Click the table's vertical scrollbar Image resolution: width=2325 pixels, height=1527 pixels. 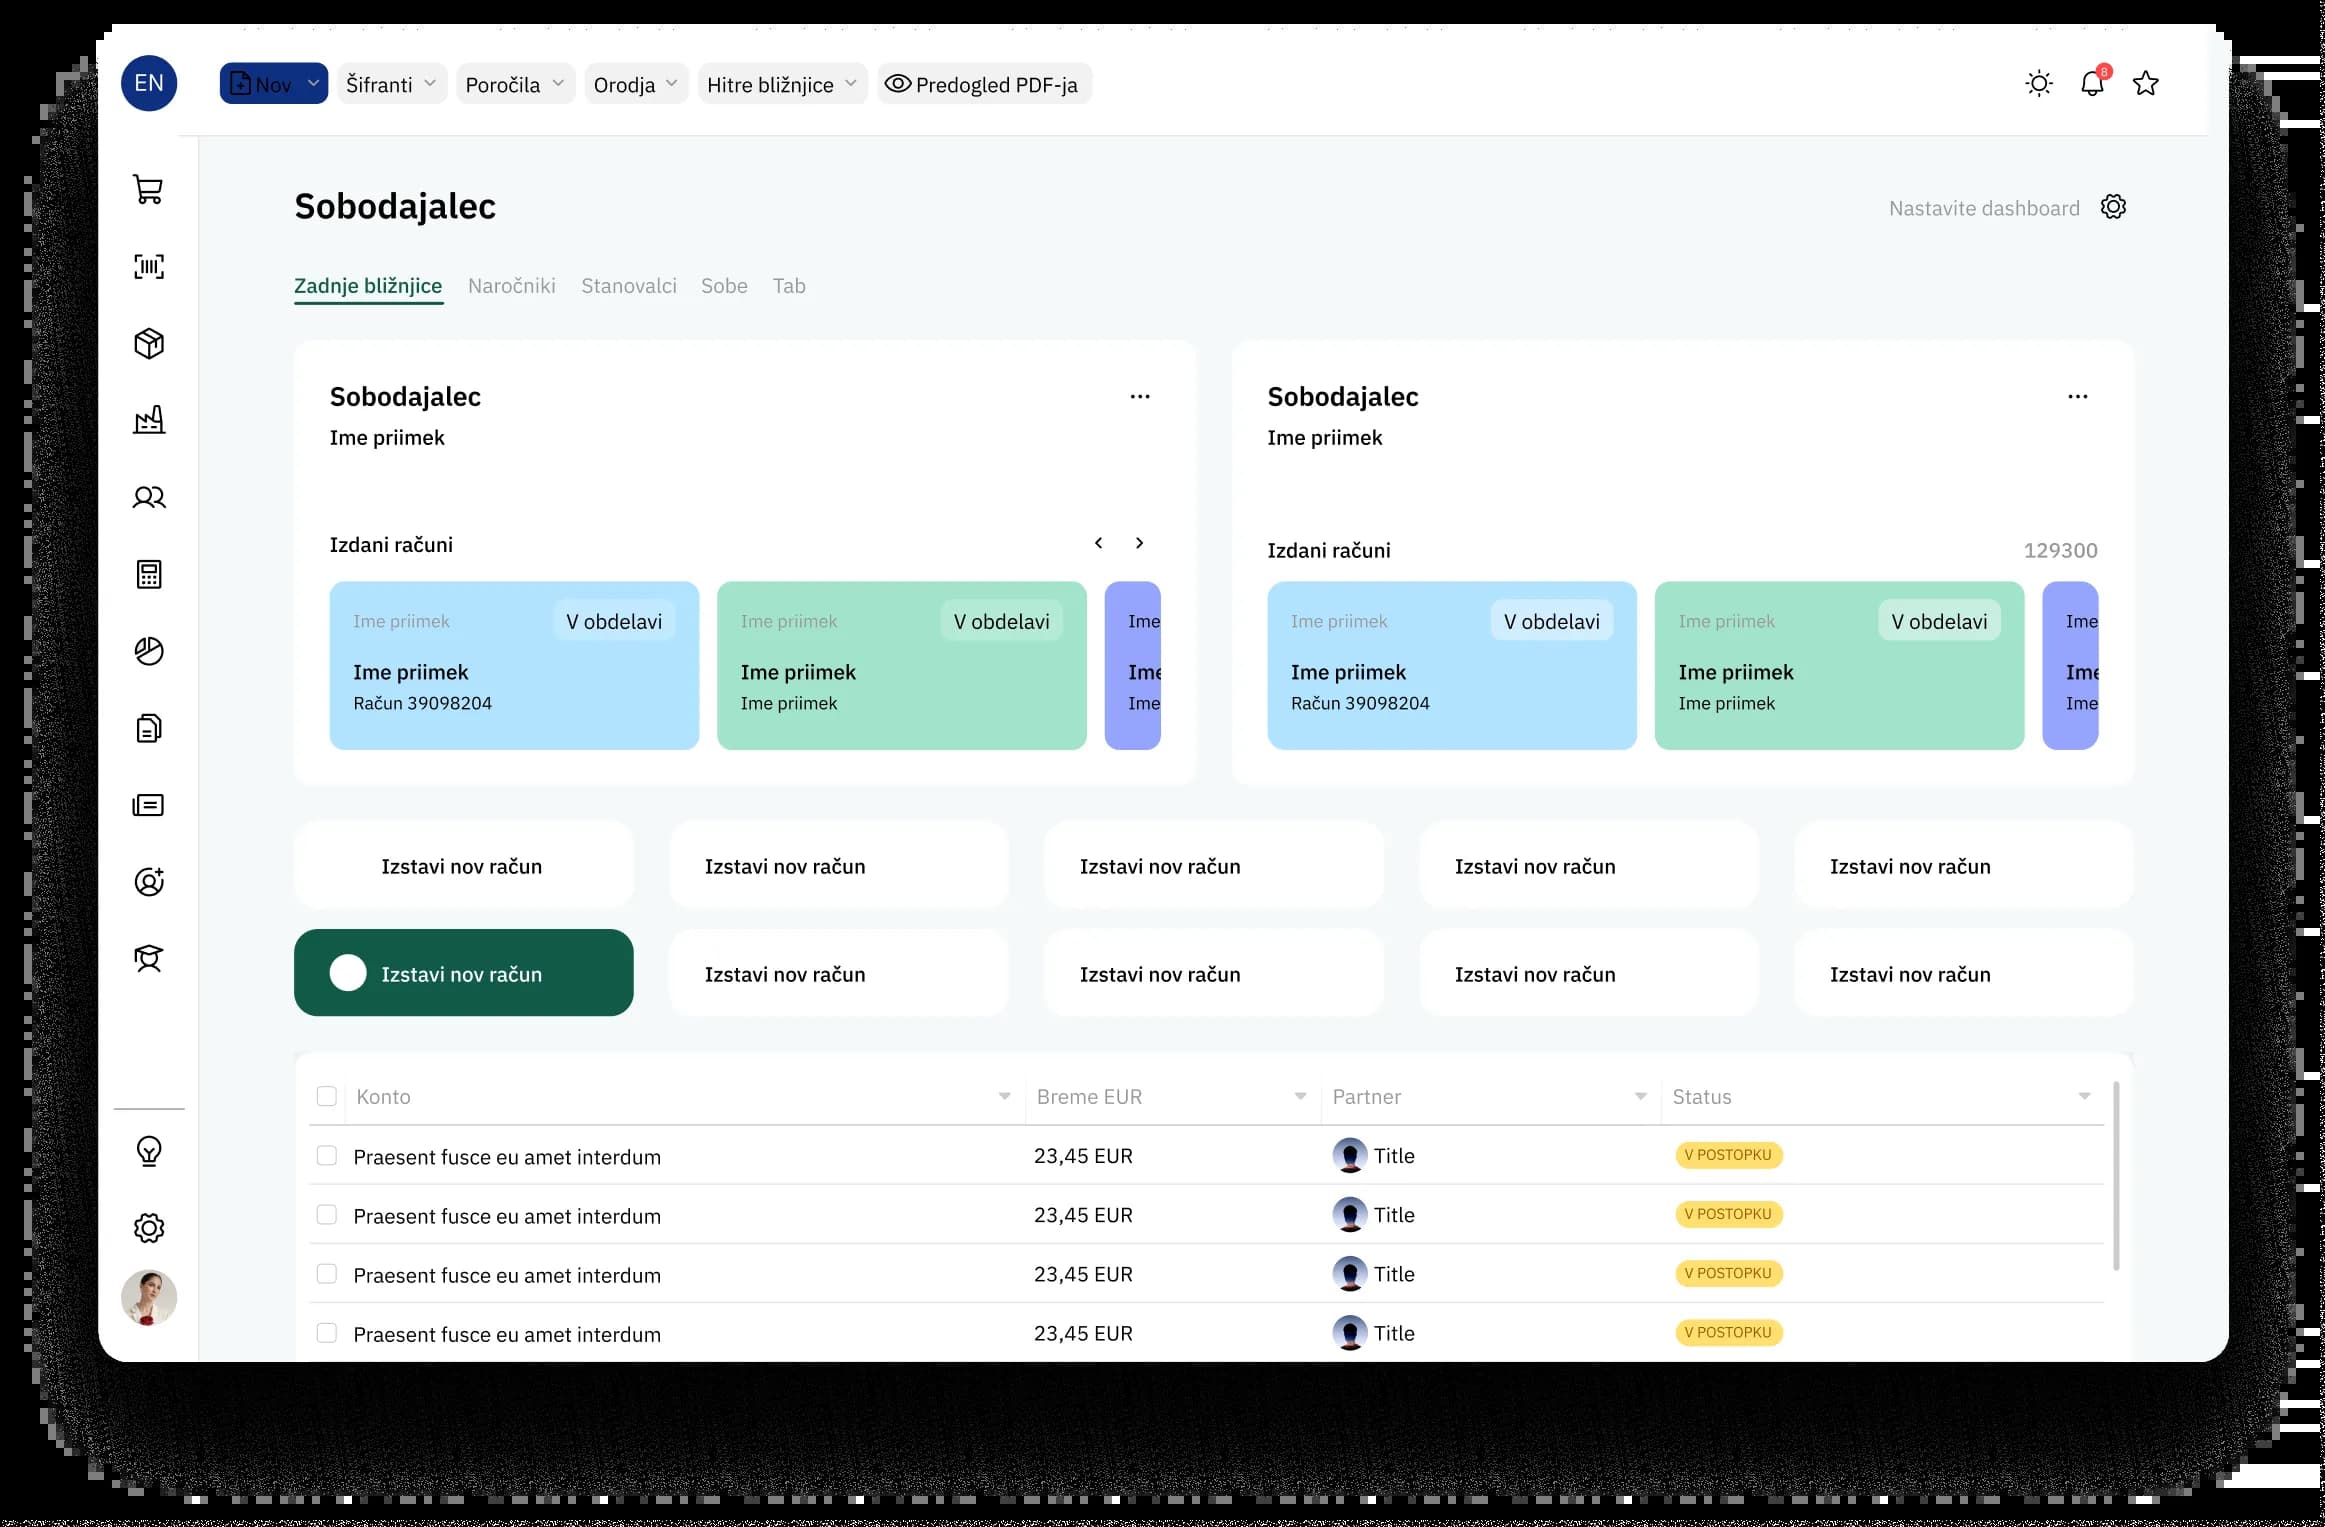pyautogui.click(x=2116, y=1175)
